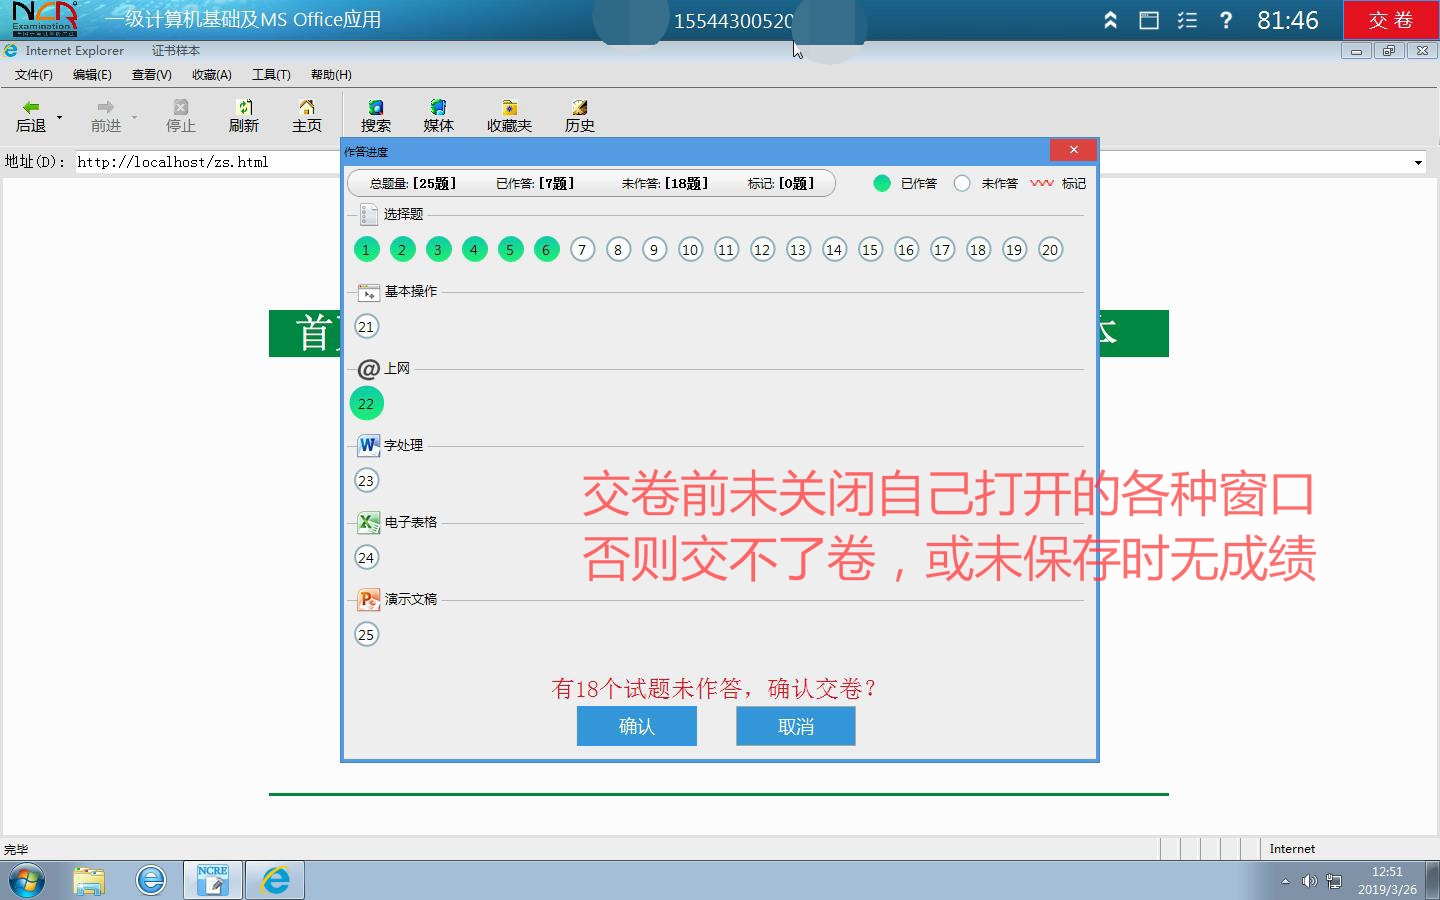This screenshot has width=1440, height=900.
Task: Click the collapse double-chevron icon in exam header
Action: click(x=1110, y=20)
